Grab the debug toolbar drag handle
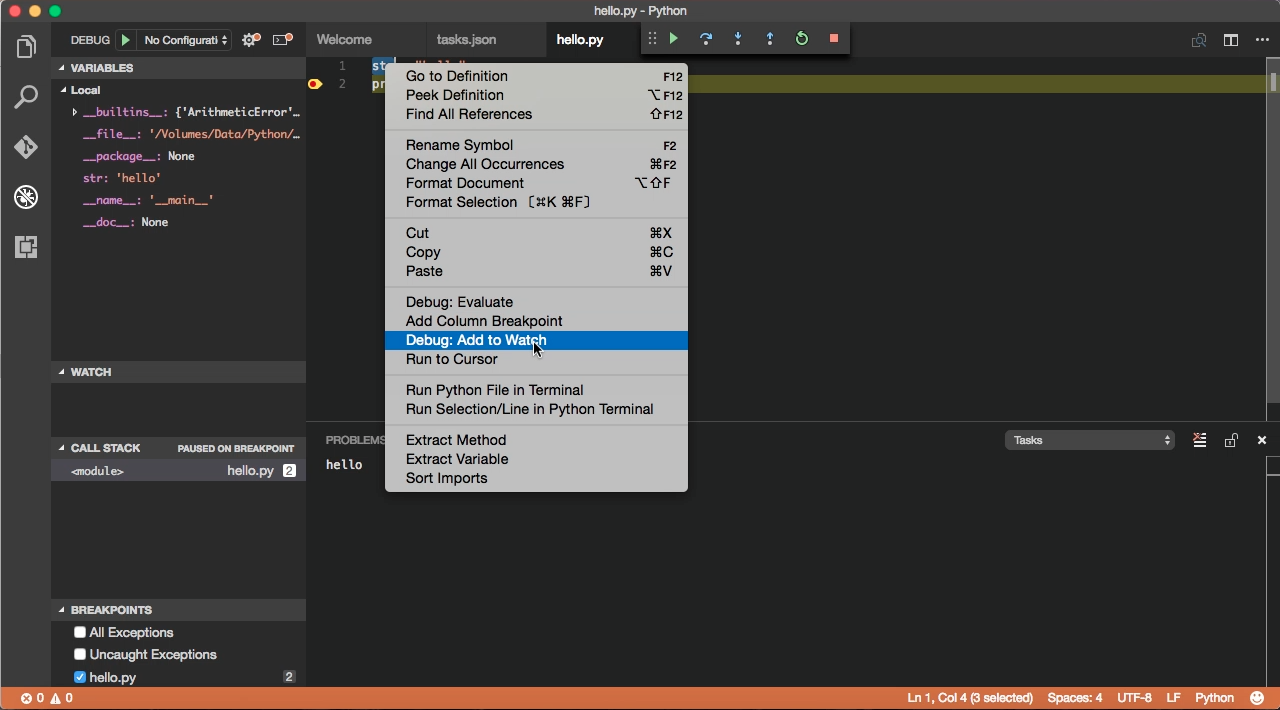Viewport: 1280px width, 710px height. [652, 39]
